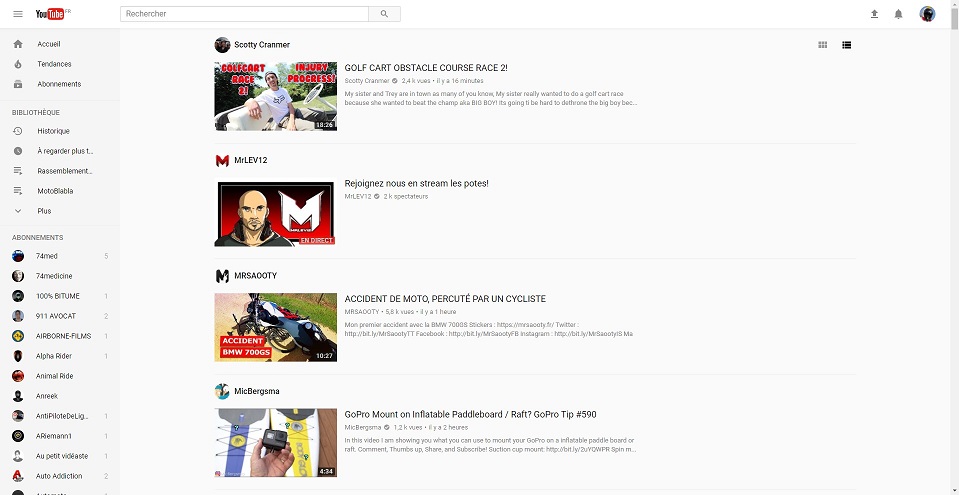959x495 pixels.
Task: Click the 74med channel avatar
Action: click(x=18, y=256)
